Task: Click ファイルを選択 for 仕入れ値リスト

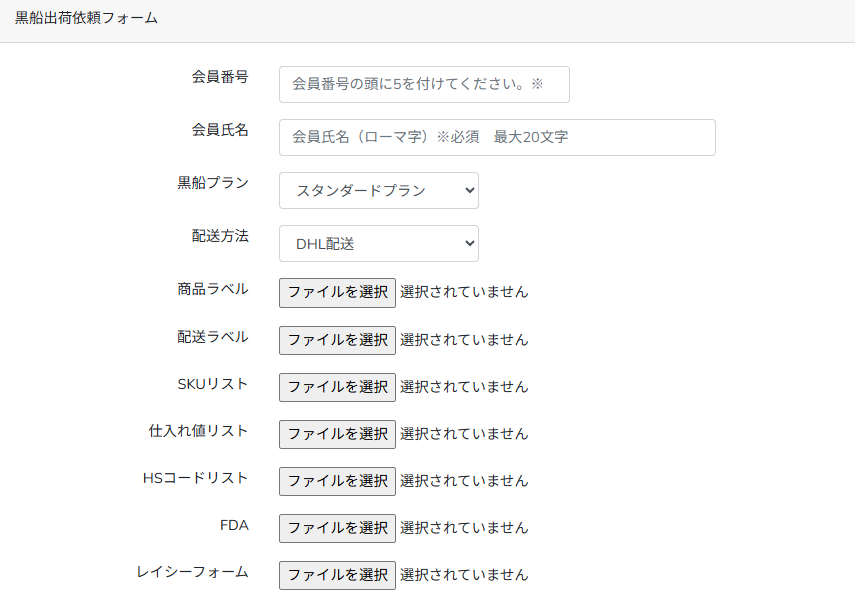Action: [x=337, y=434]
